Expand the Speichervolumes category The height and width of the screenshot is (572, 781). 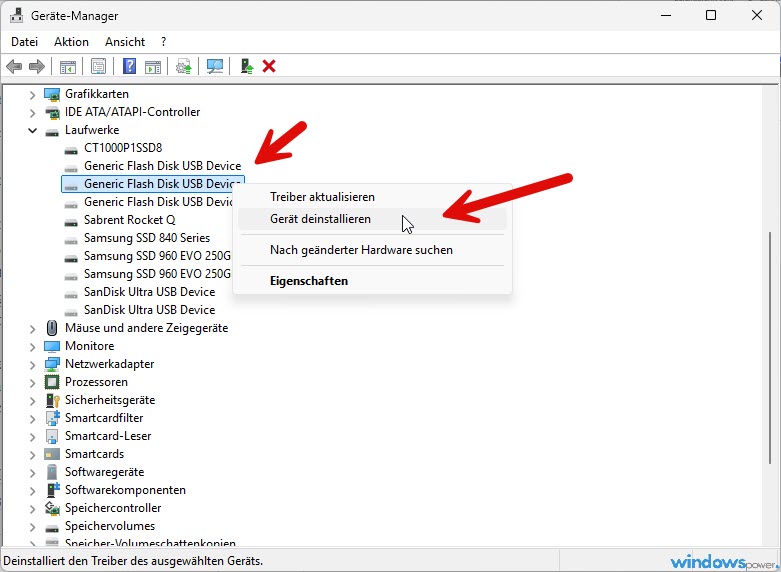point(32,526)
